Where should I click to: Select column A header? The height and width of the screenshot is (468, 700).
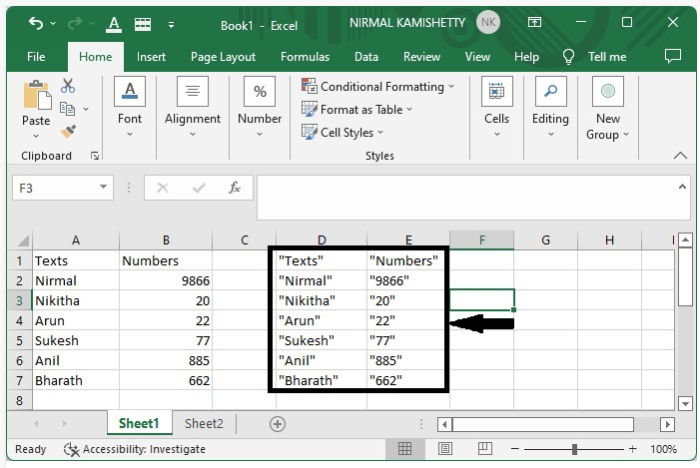pyautogui.click(x=76, y=240)
